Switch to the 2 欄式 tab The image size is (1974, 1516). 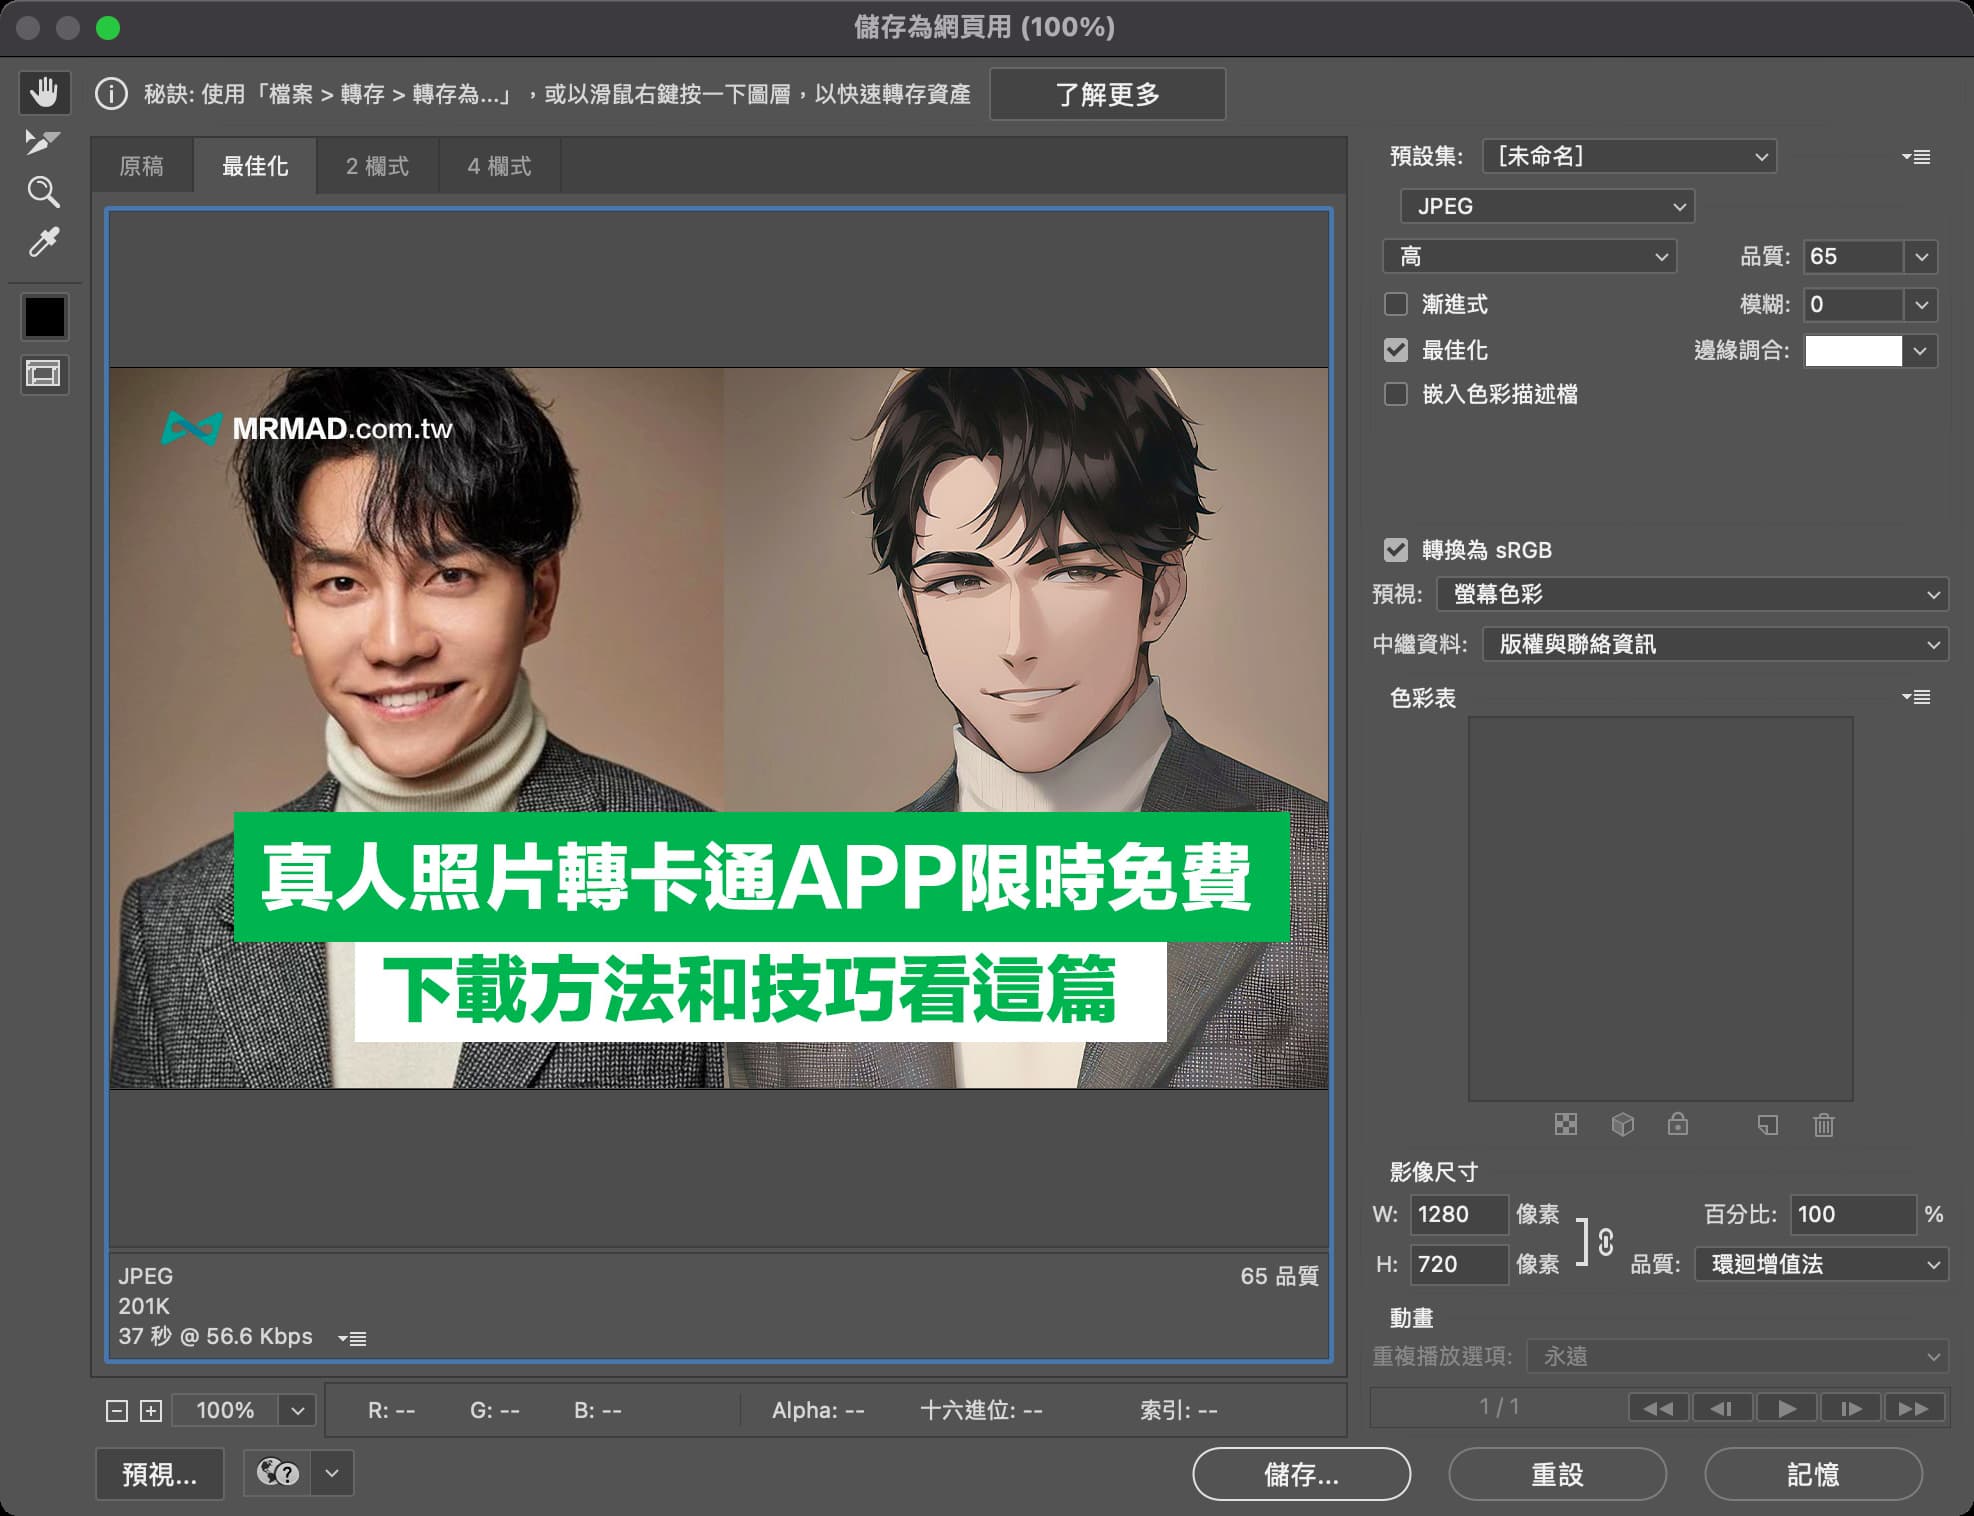tap(377, 166)
